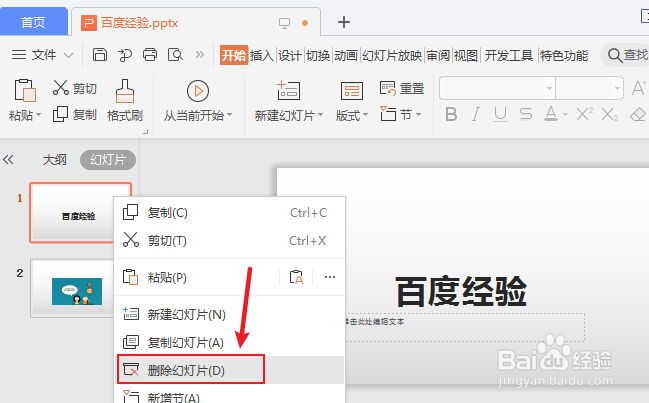Click the clear formatting eraser icon
The height and width of the screenshot is (403, 649).
point(638,114)
